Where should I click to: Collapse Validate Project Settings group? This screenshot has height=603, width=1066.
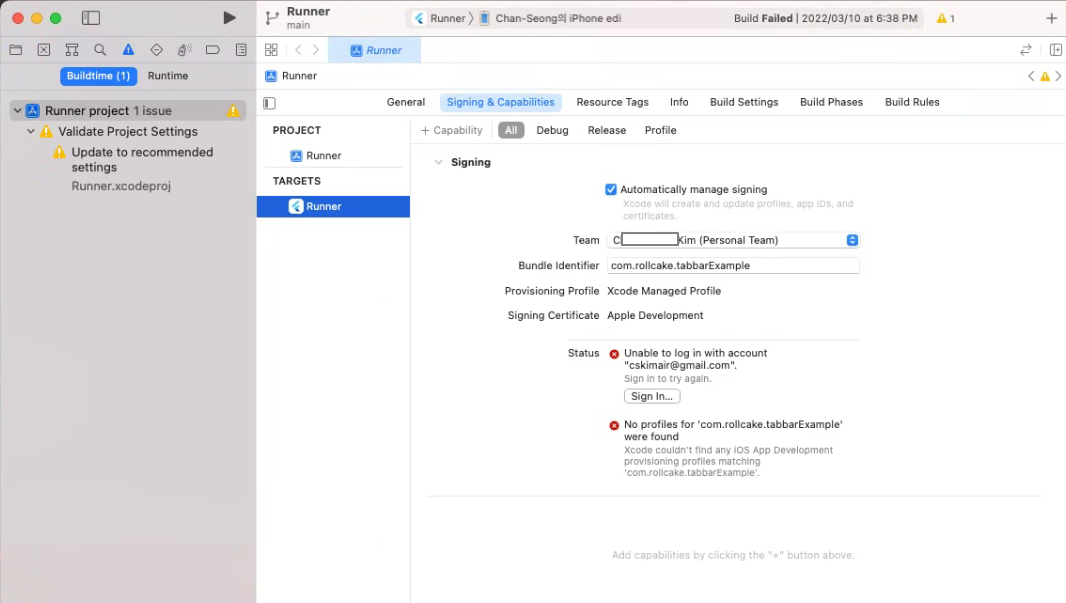pos(31,131)
